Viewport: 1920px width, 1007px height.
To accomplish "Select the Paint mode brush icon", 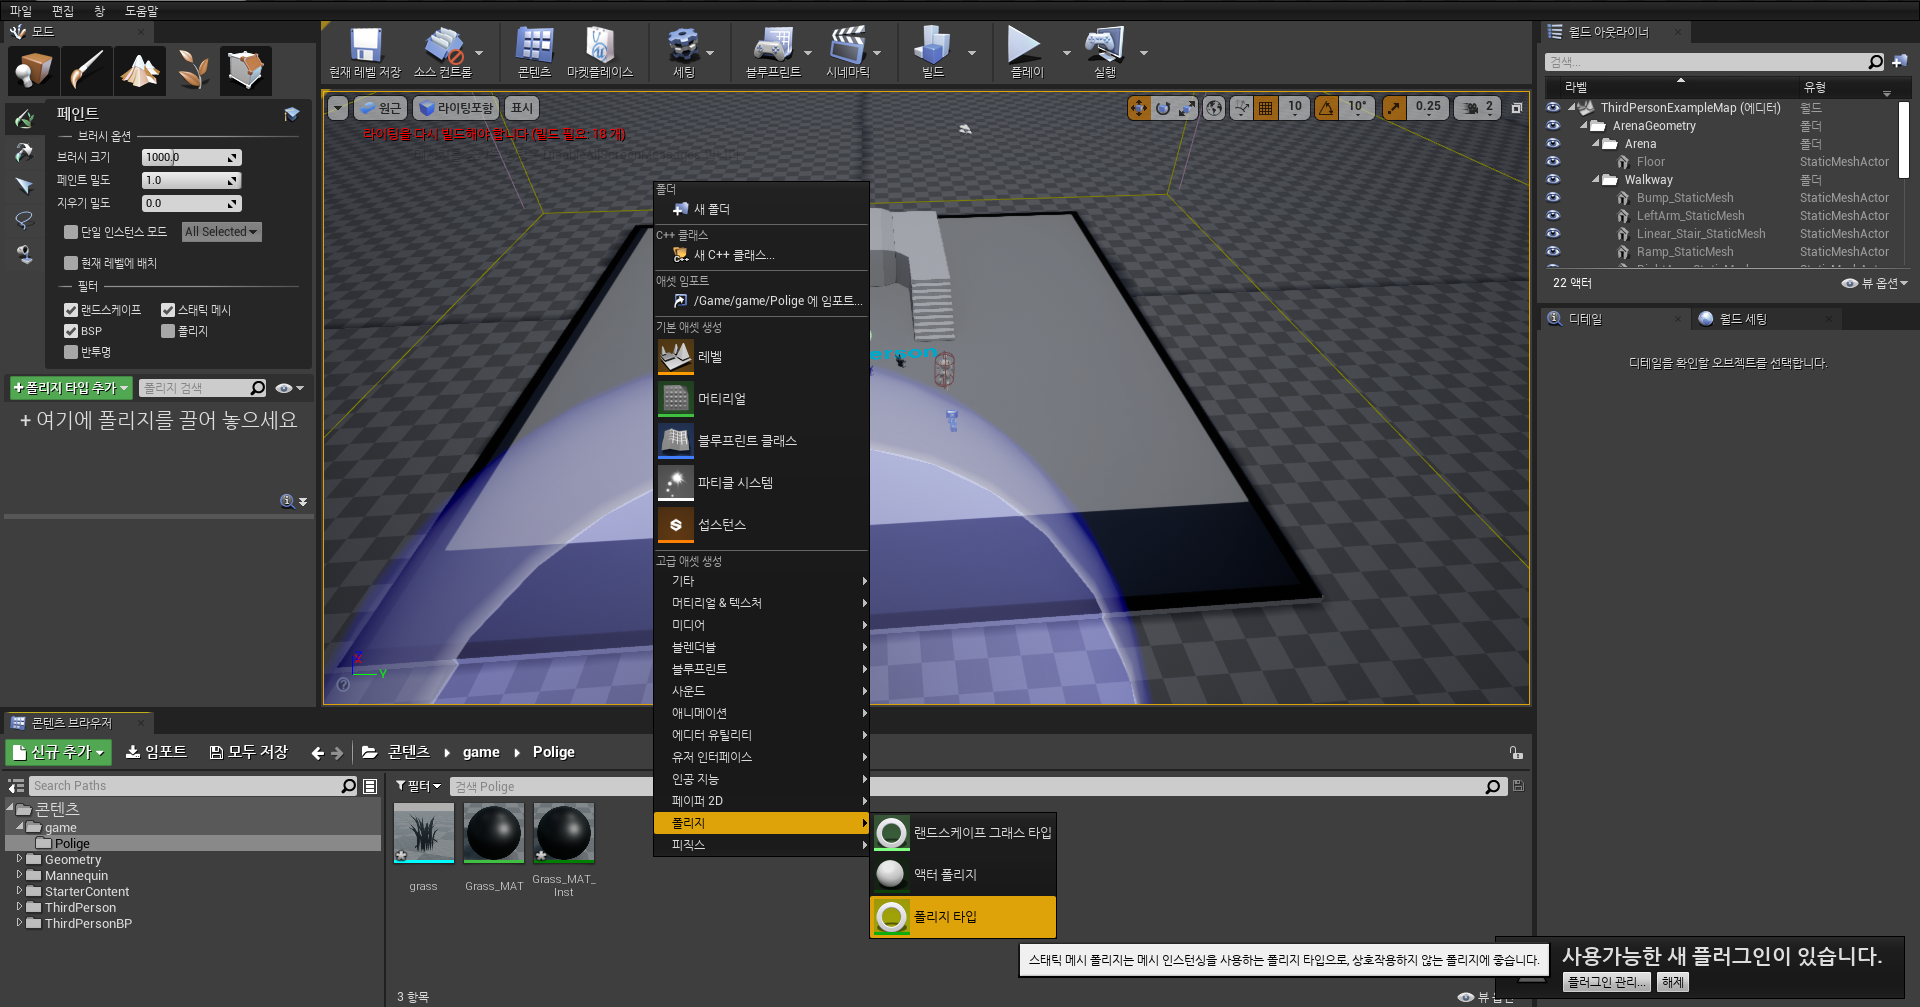I will point(86,70).
